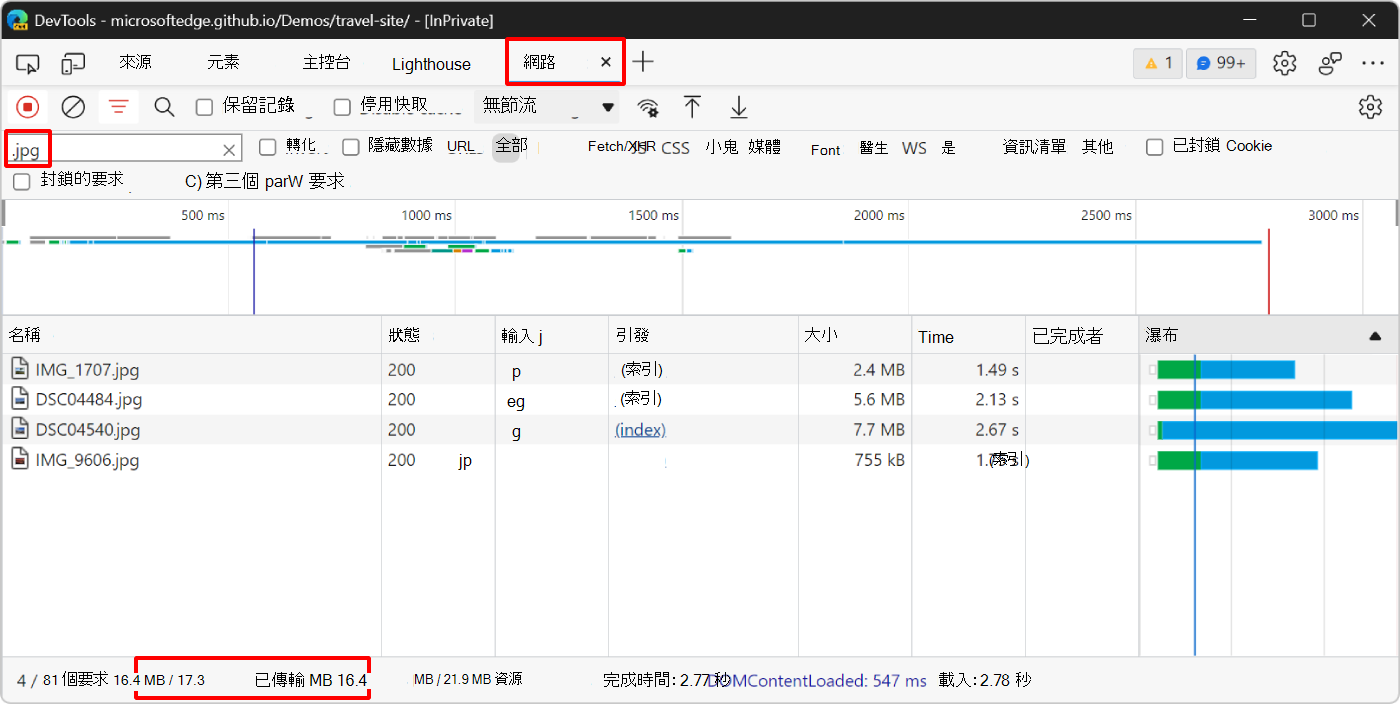Check the 已封鎖 Cookie checkbox
This screenshot has height=704, width=1400.
pyautogui.click(x=1154, y=147)
